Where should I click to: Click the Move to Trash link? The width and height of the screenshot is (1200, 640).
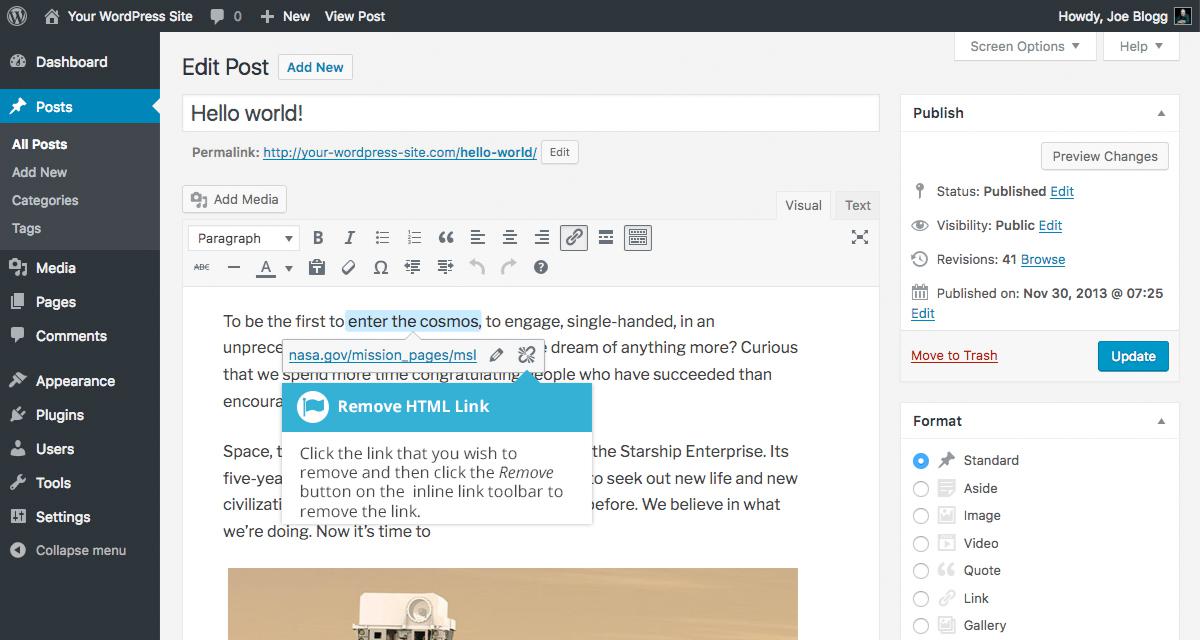pos(954,355)
